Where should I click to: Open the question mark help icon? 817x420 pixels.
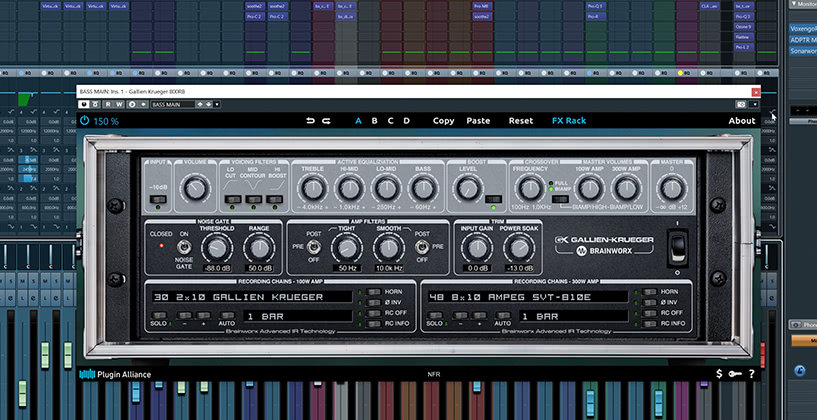point(751,374)
